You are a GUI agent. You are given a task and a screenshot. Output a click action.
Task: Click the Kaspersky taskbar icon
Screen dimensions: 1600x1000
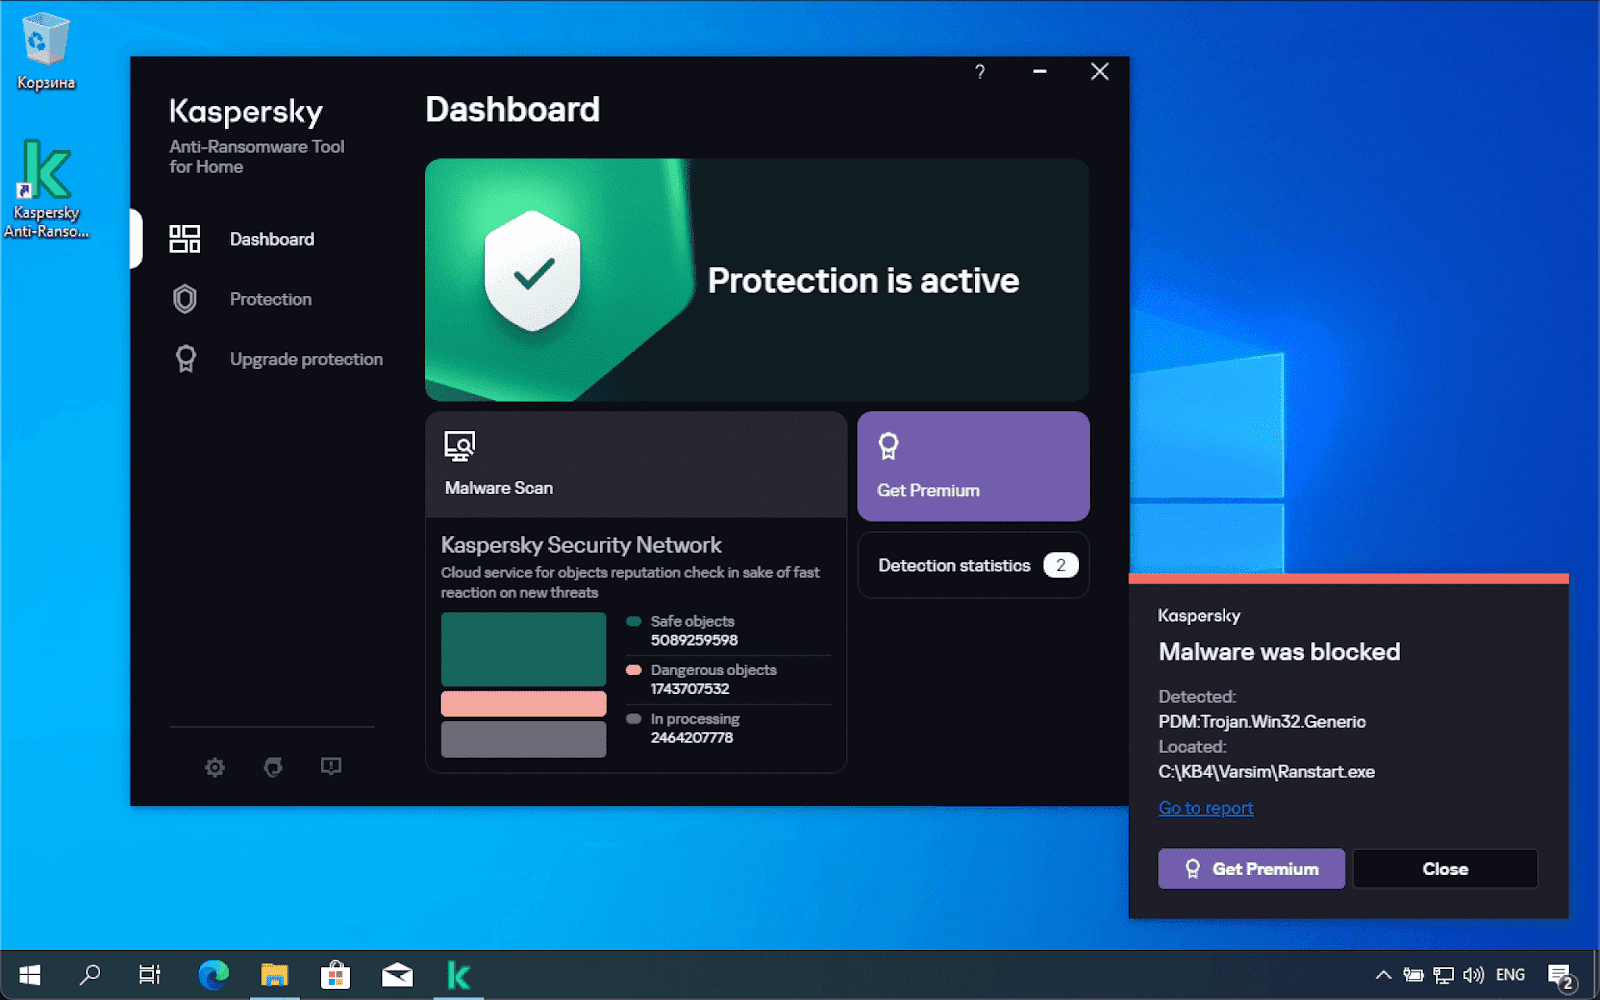[x=459, y=975]
